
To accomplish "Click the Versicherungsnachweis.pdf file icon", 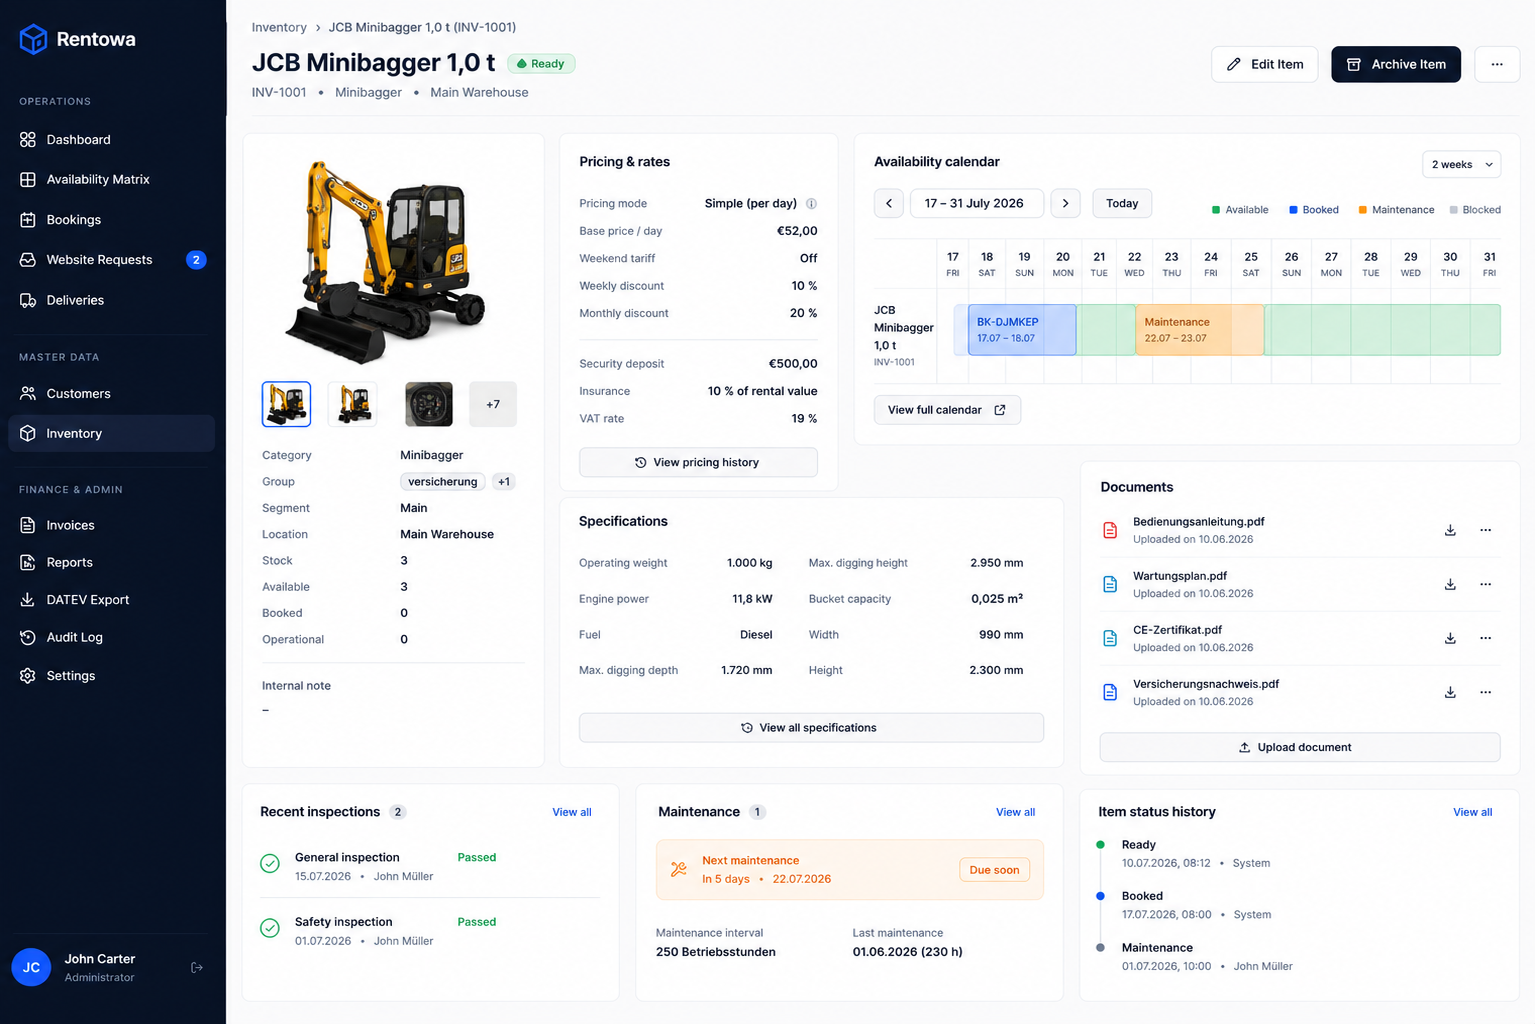I will tap(1110, 692).
